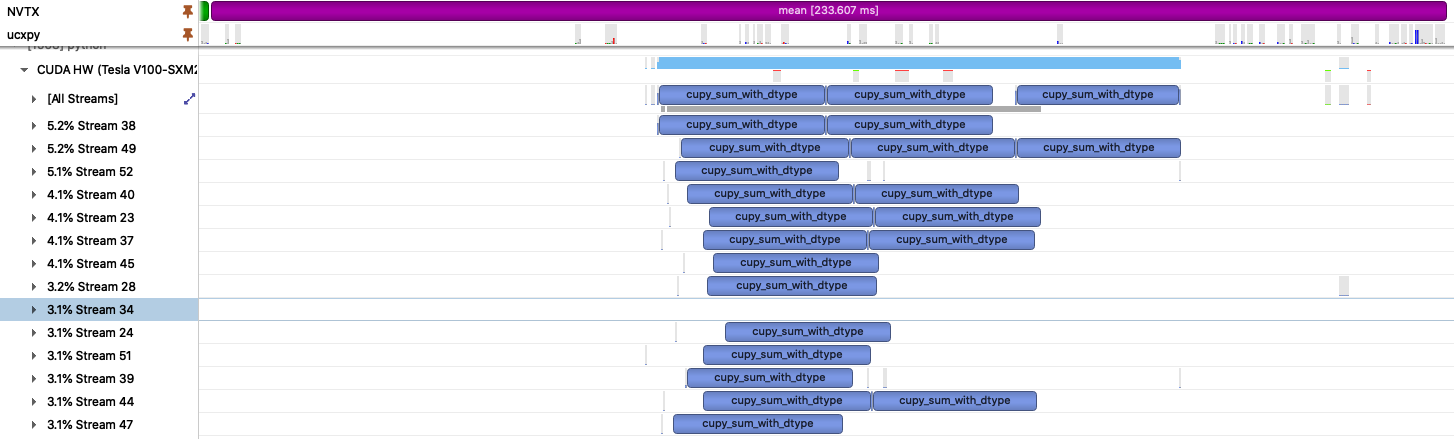Image resolution: width=1454 pixels, height=439 pixels.
Task: Expand the Stream 47 row triangle
Action: (34, 425)
